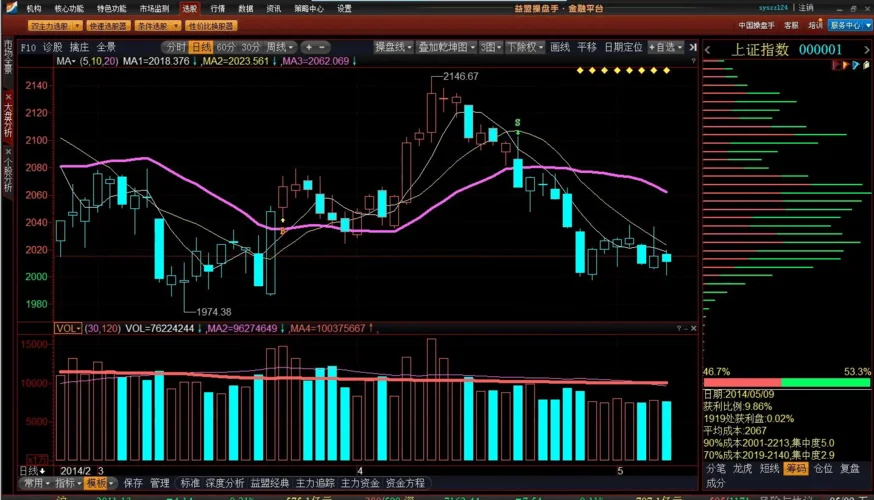The height and width of the screenshot is (500, 874).
Task: Open 叠加乾坤图 dropdown
Action: click(446, 47)
